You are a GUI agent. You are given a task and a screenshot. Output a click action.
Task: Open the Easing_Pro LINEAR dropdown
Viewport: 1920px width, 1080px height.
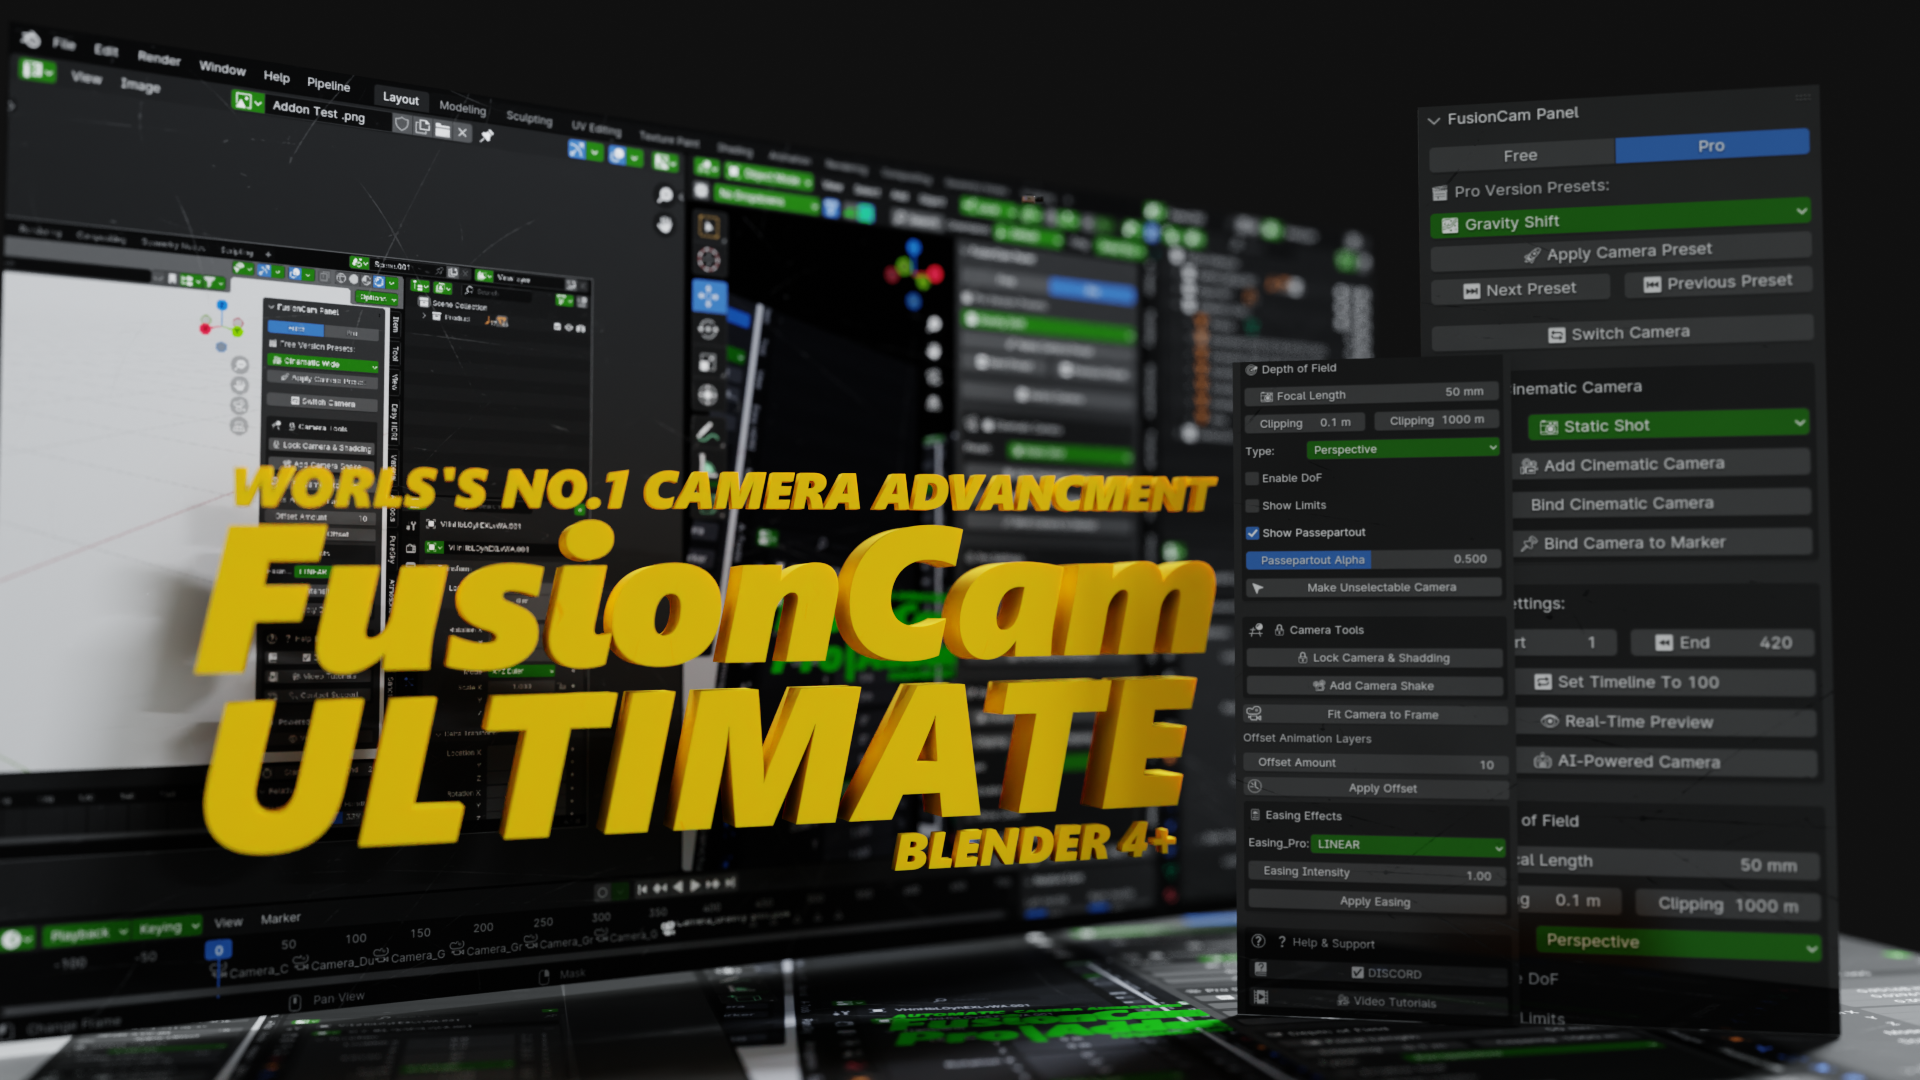(x=1407, y=845)
